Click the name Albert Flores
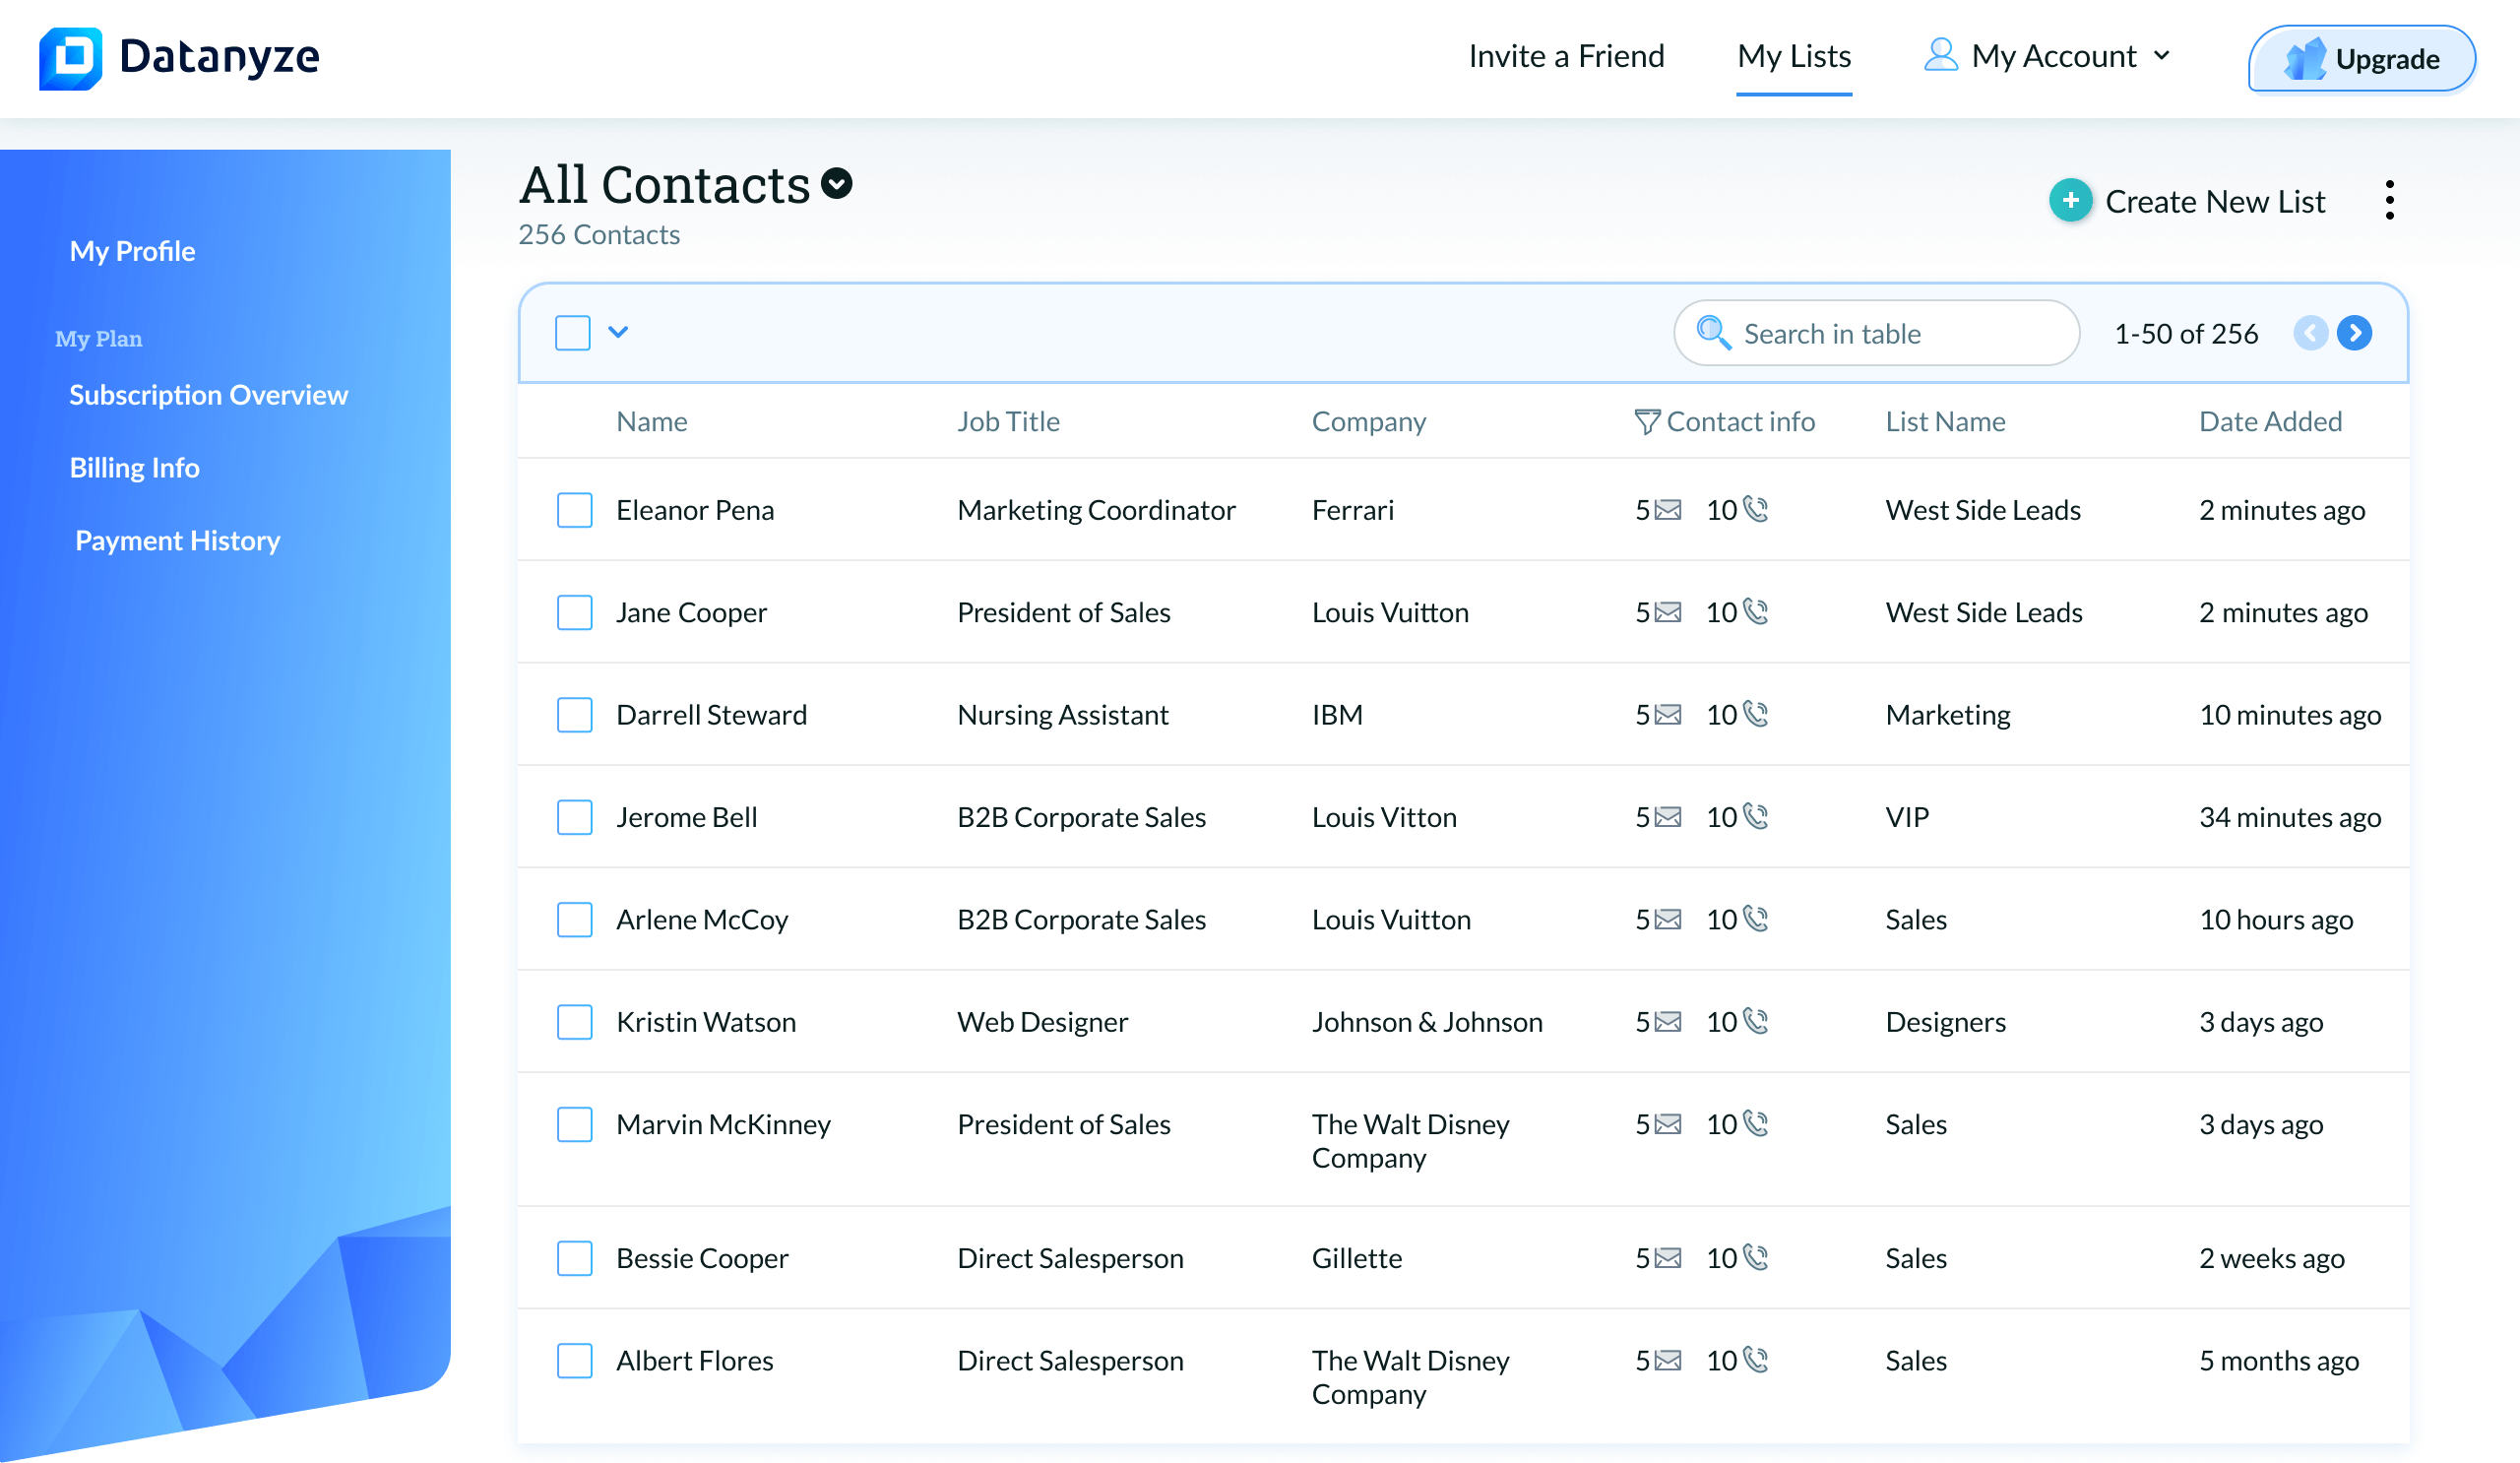Image resolution: width=2520 pixels, height=1463 pixels. [695, 1362]
